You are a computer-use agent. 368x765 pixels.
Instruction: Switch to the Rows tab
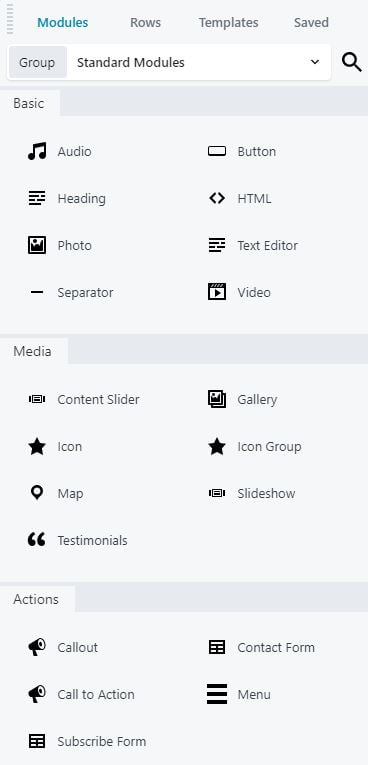pos(145,22)
